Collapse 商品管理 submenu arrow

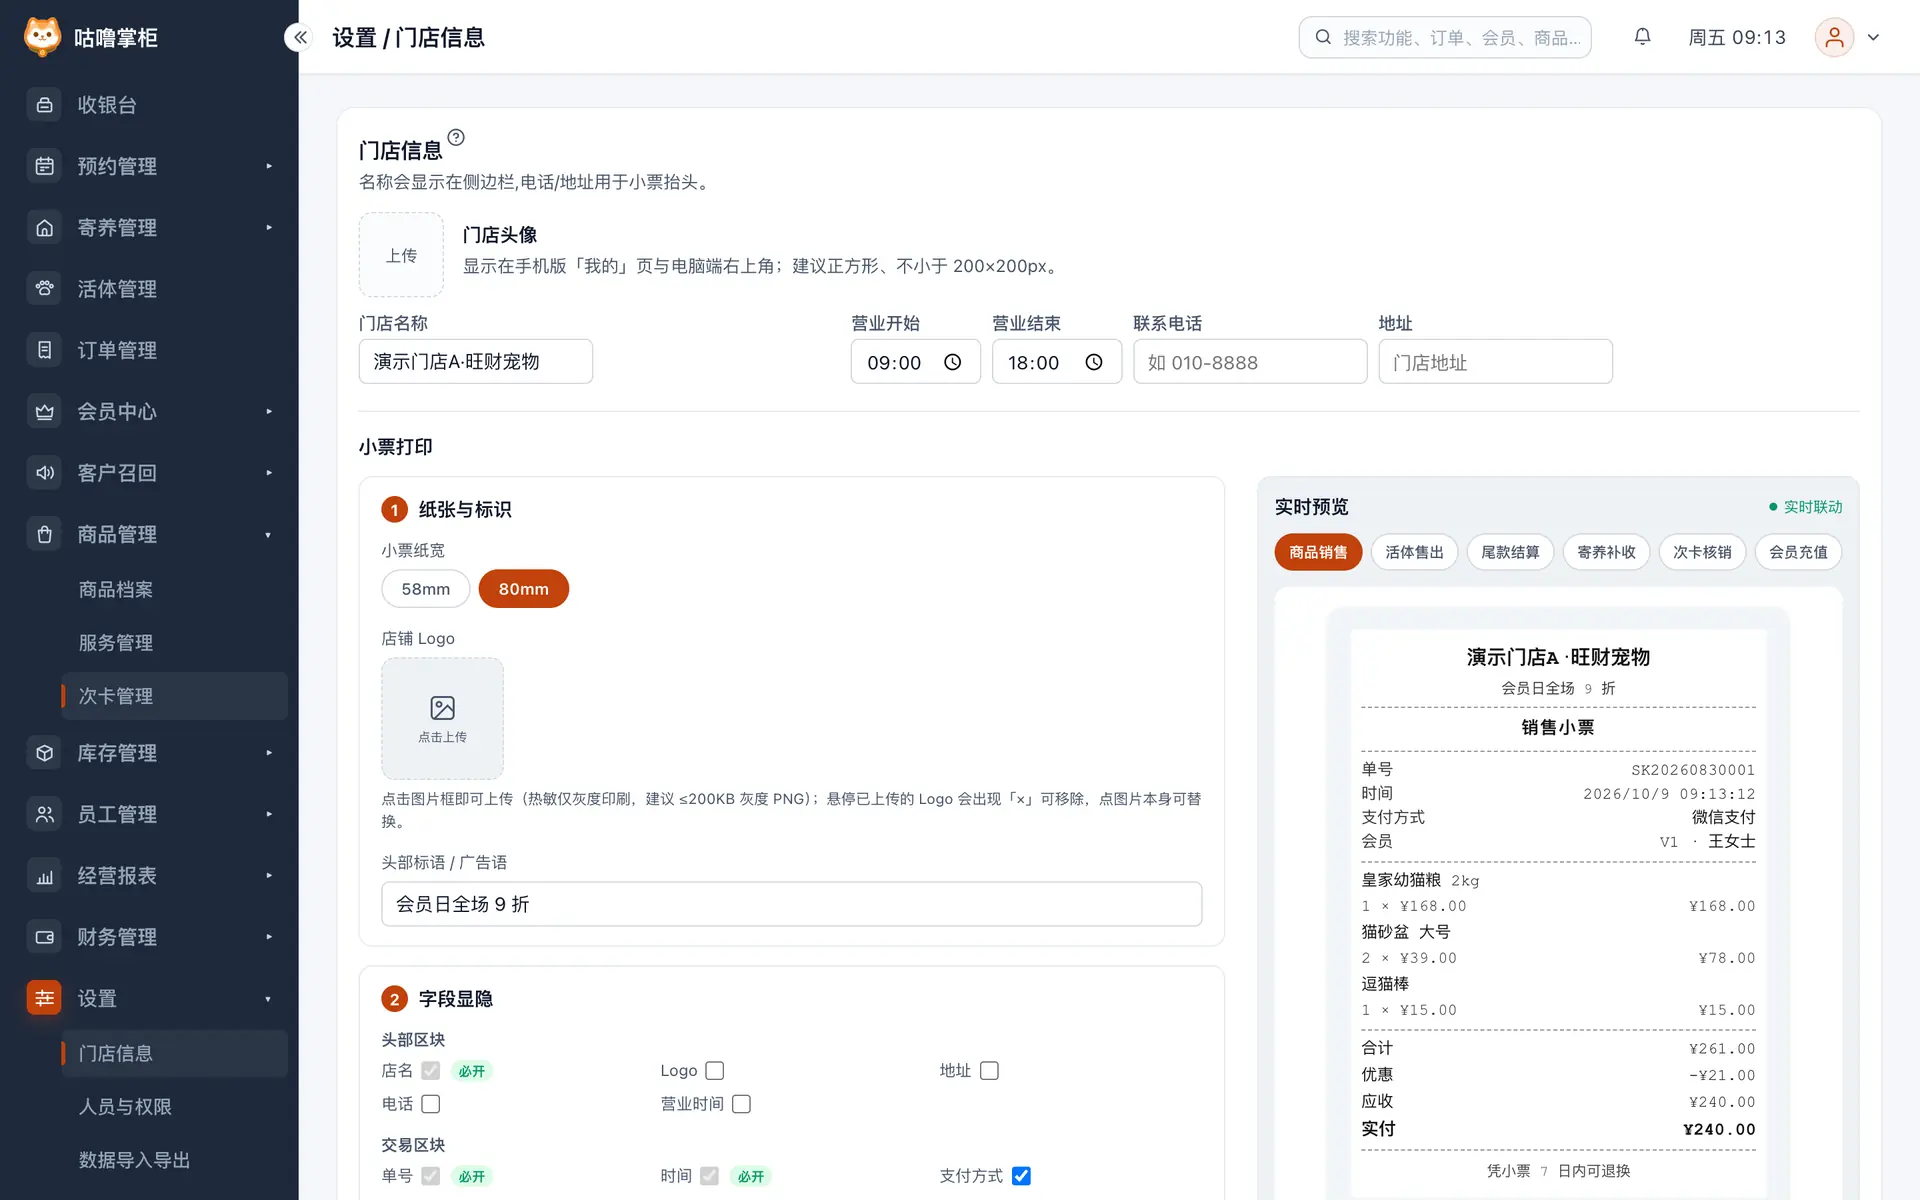(269, 535)
